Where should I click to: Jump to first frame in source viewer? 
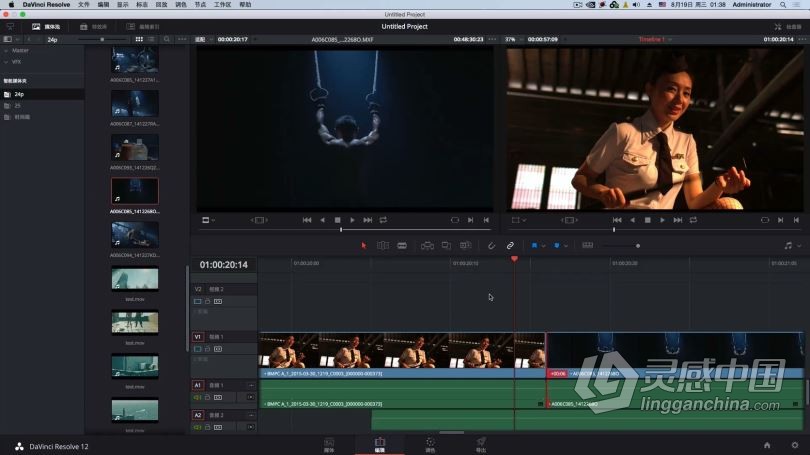[307, 220]
